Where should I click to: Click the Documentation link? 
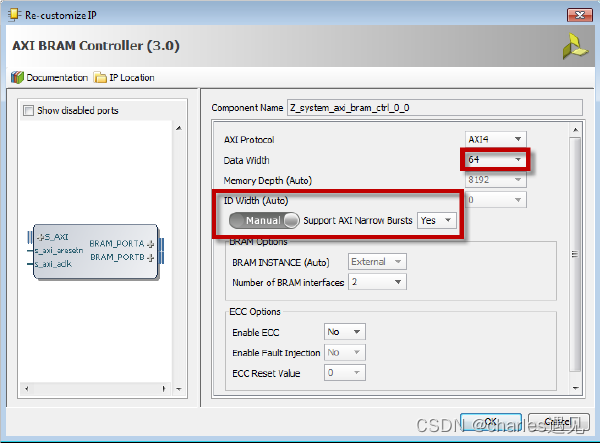point(57,78)
